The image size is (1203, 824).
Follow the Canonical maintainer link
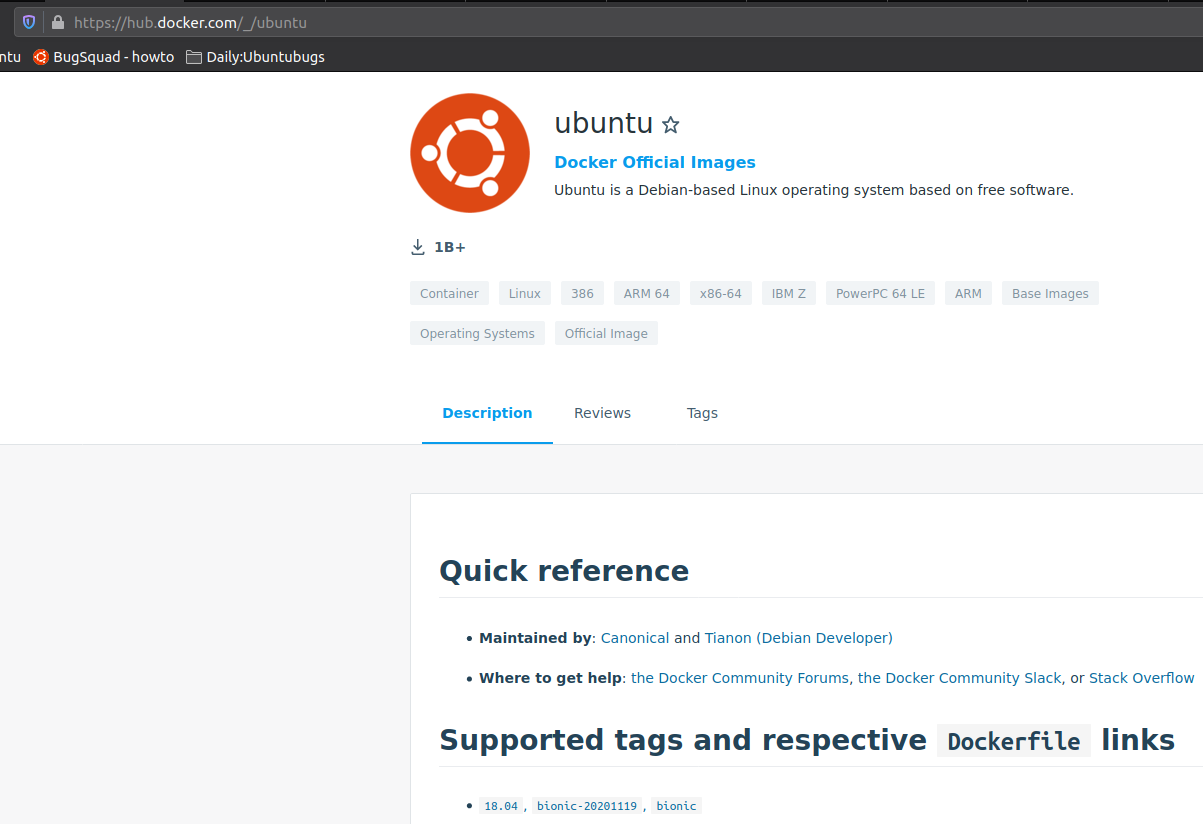tap(635, 638)
